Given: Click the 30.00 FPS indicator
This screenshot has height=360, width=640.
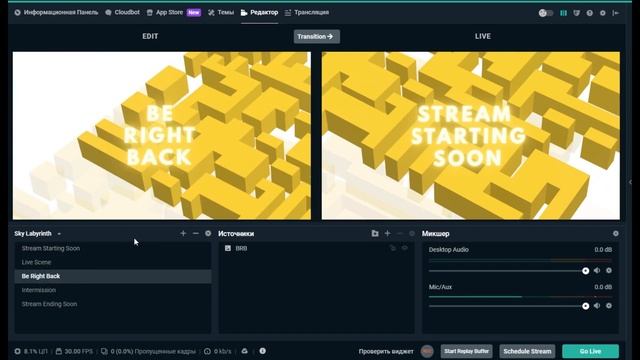Looking at the screenshot, I should 74,351.
